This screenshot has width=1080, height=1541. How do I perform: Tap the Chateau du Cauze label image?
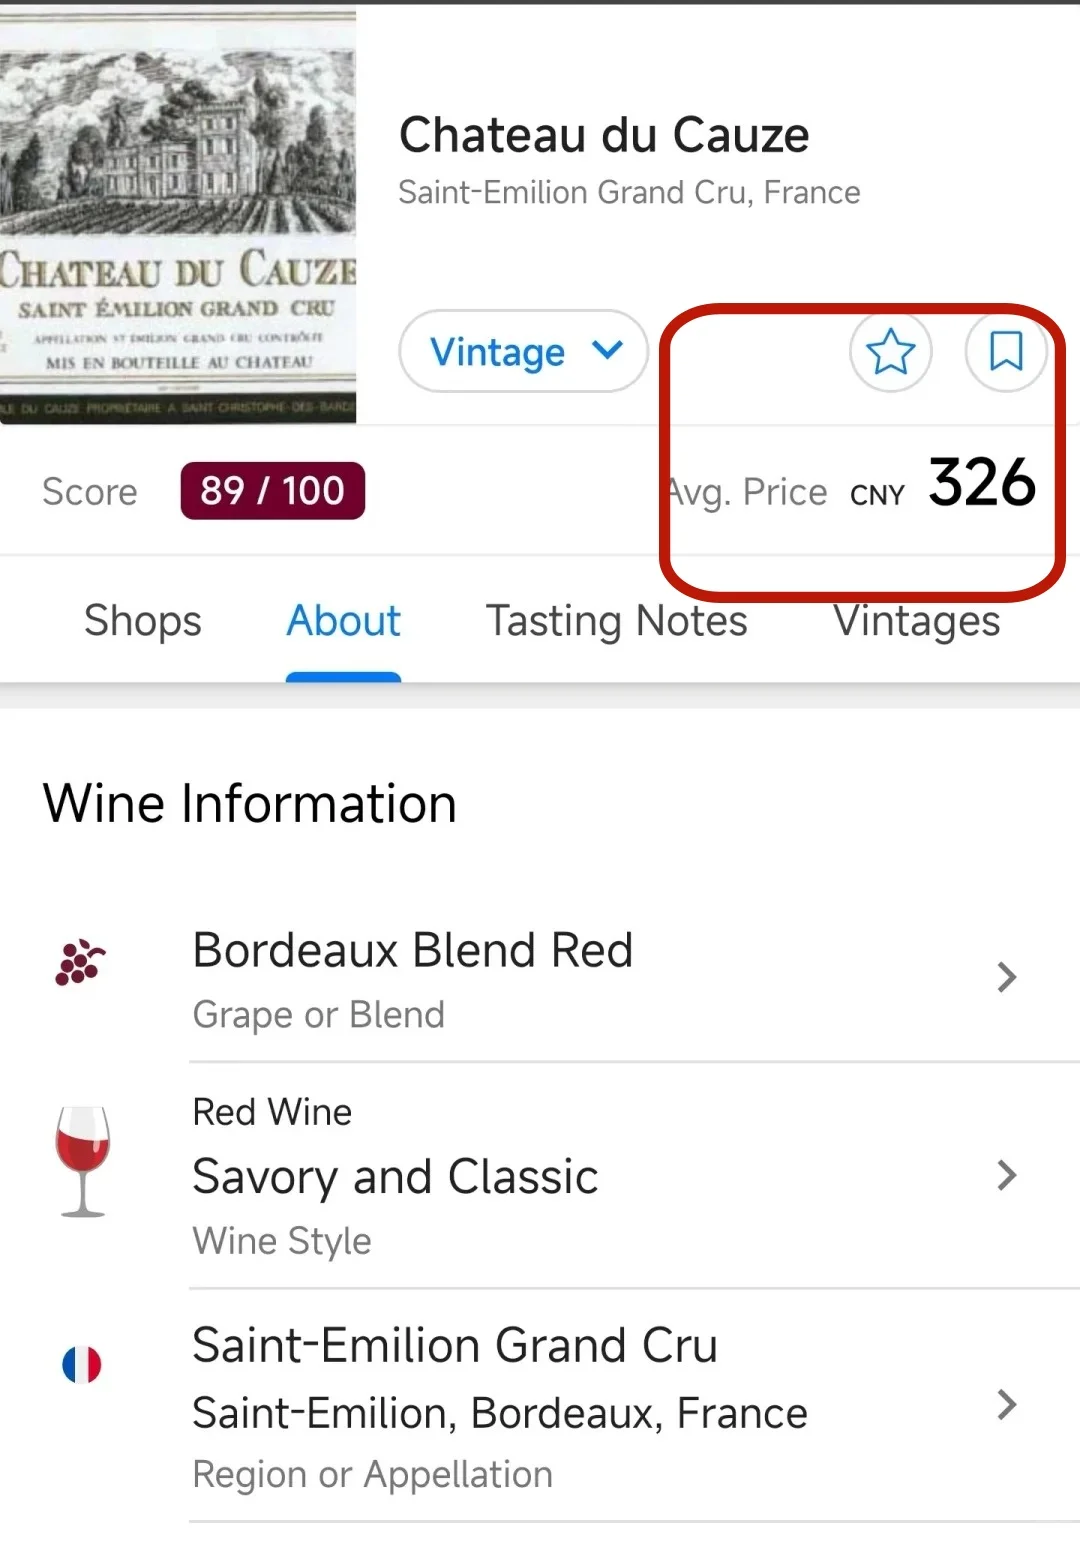178,218
